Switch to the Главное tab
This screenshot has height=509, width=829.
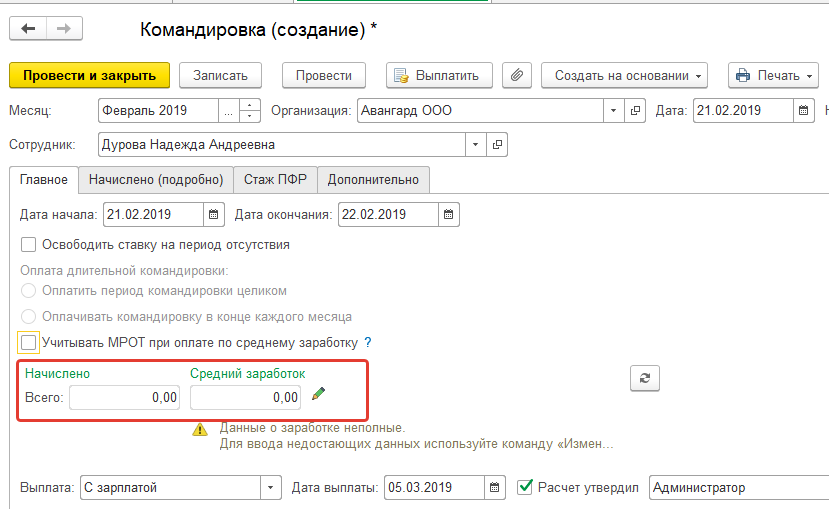(x=44, y=180)
